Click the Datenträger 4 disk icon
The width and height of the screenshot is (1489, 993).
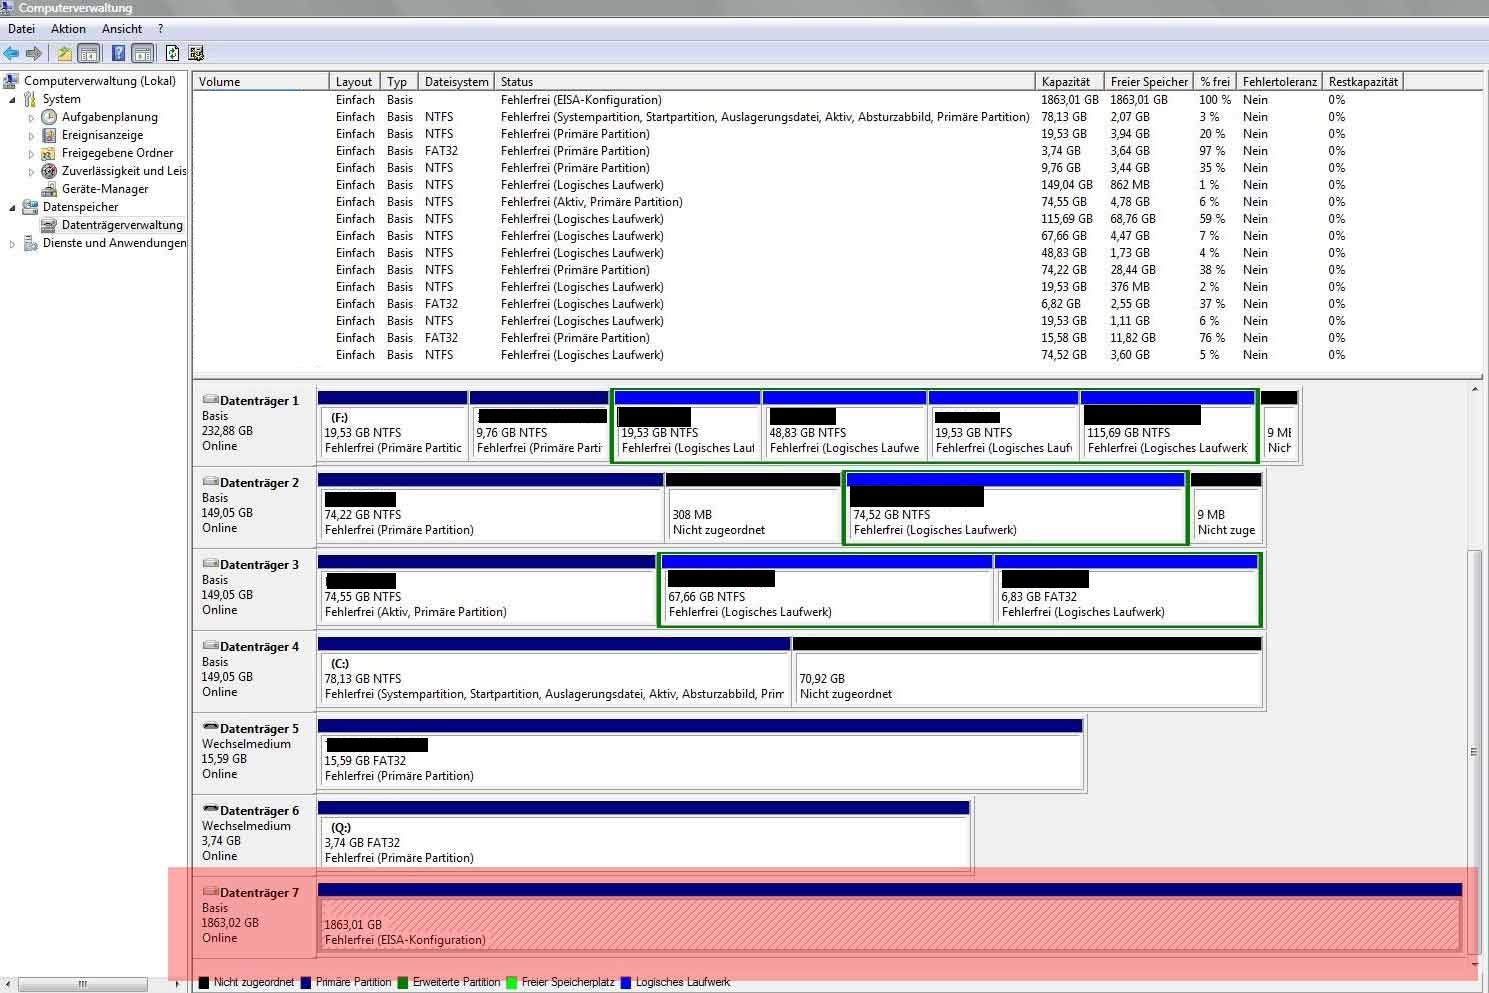tap(210, 646)
